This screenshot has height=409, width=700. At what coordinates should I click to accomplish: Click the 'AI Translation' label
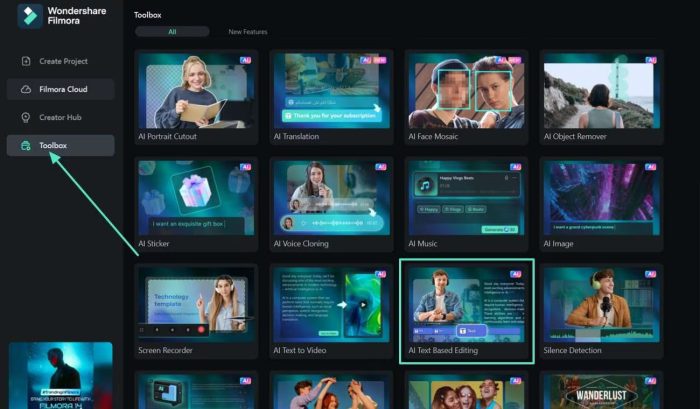click(296, 137)
